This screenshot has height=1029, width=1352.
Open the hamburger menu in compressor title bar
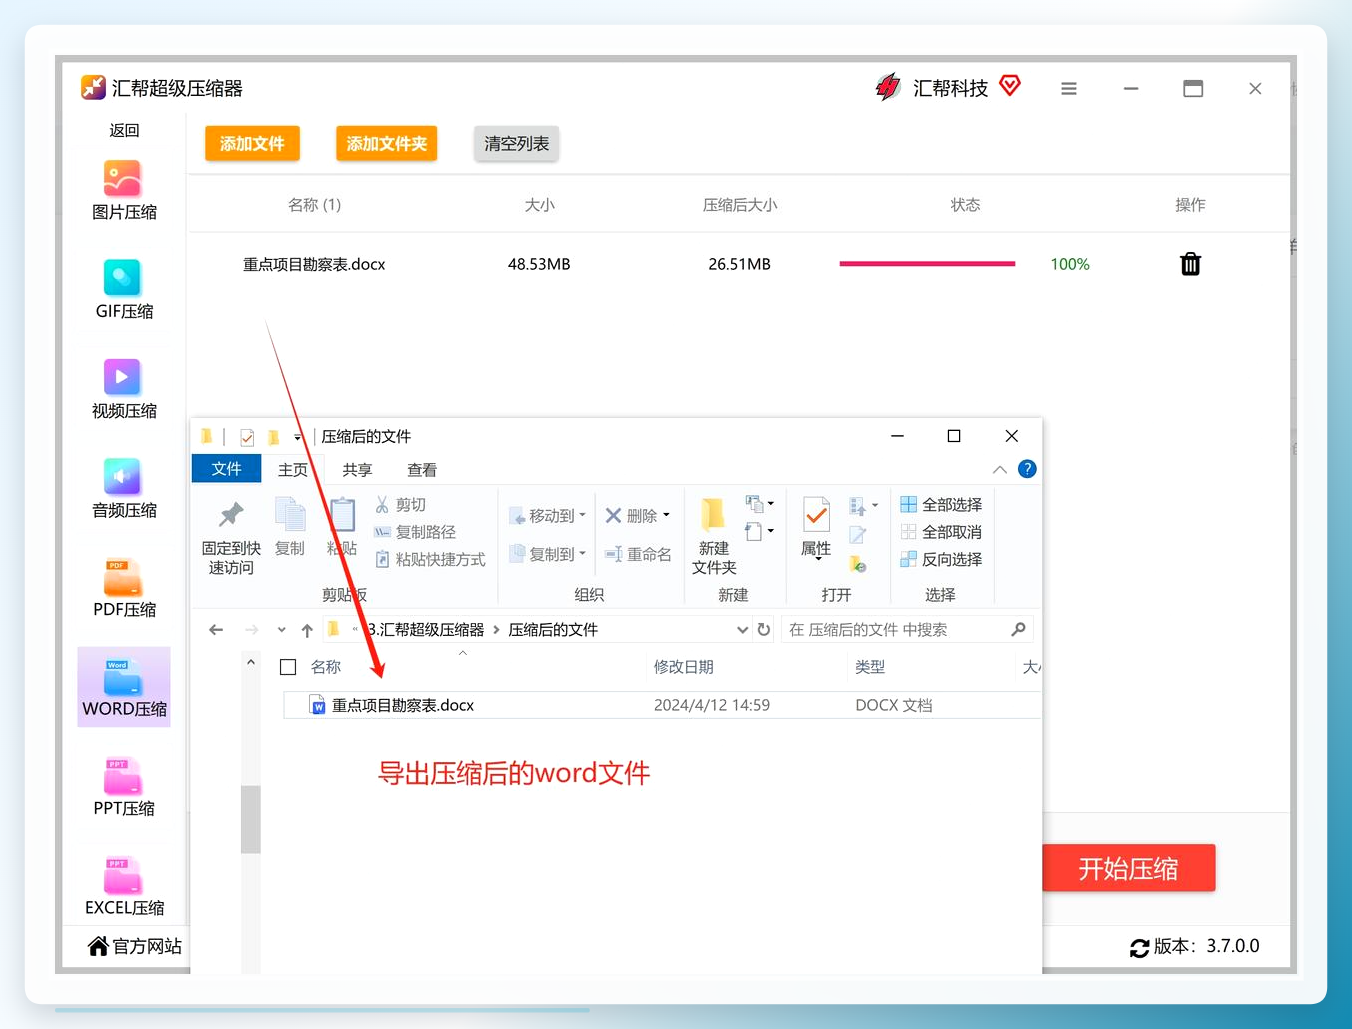tap(1069, 88)
